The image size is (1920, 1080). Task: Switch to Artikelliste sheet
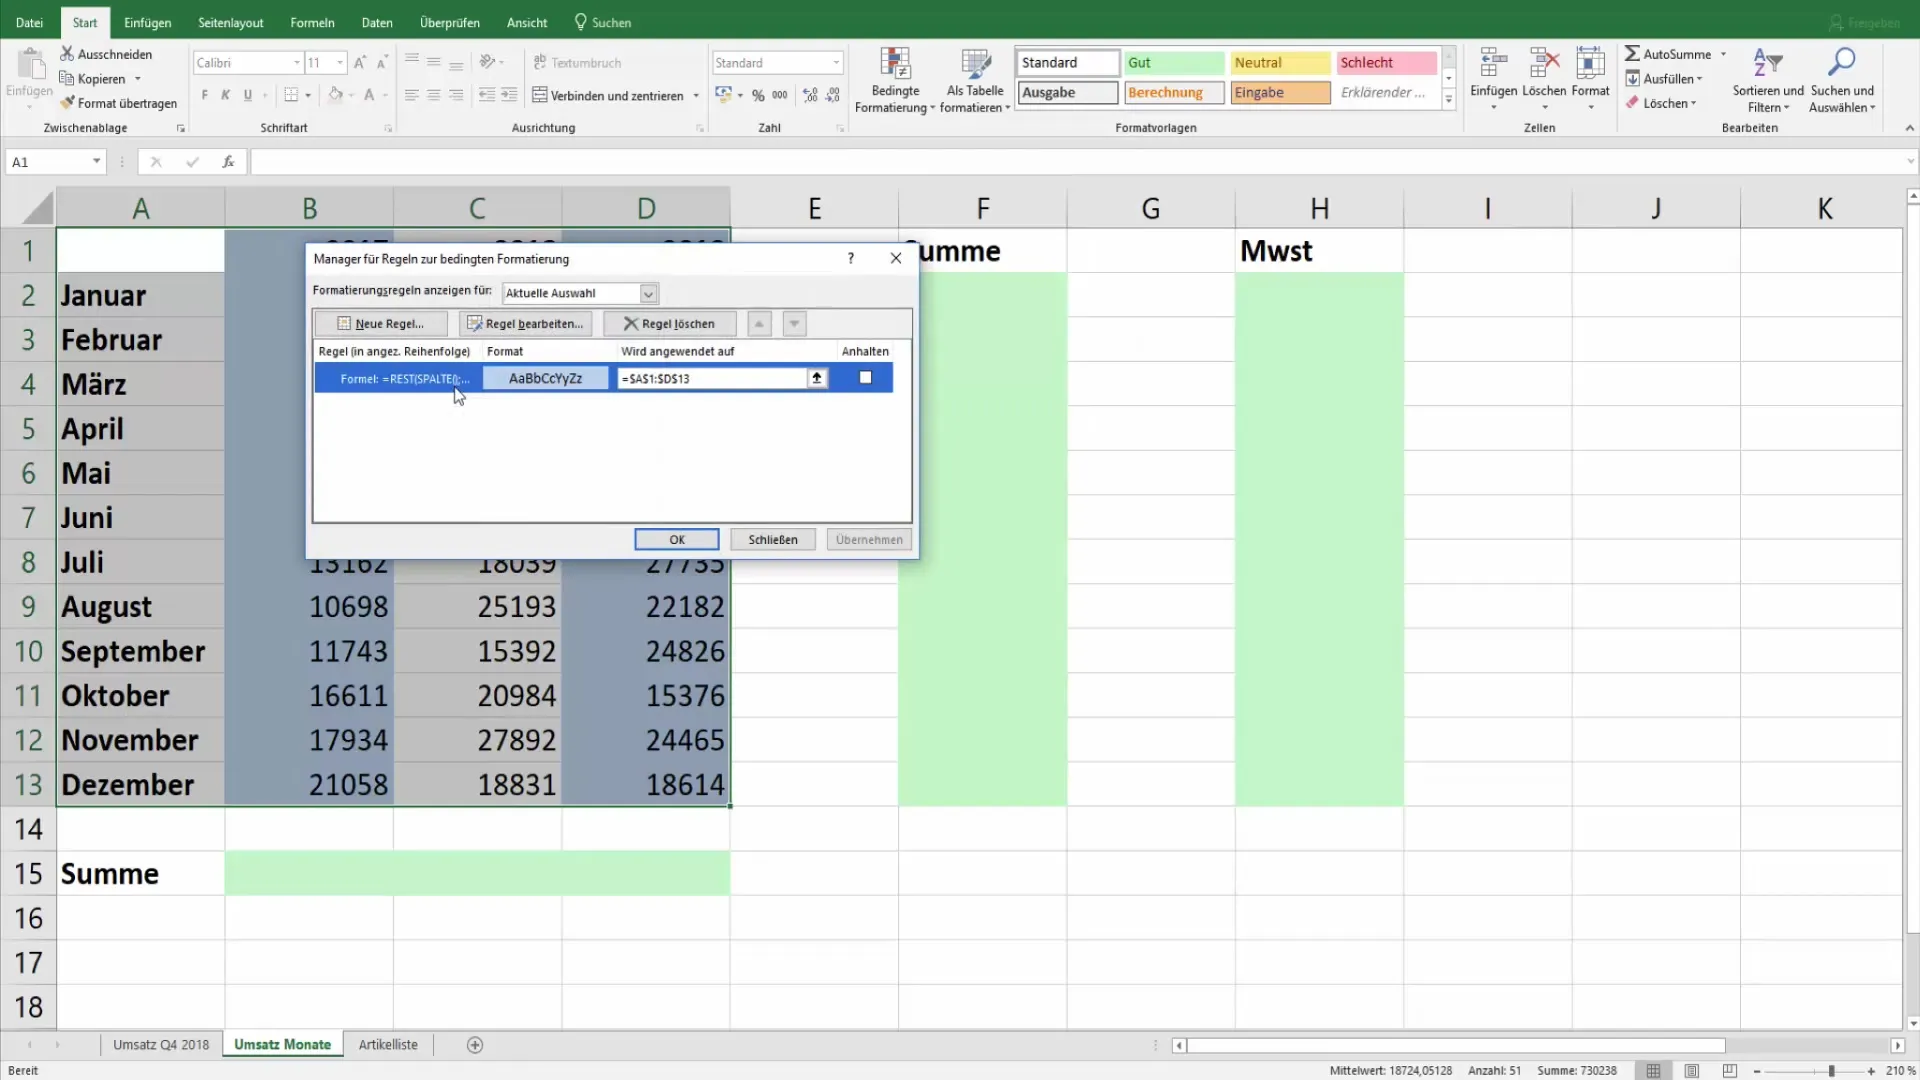tap(388, 1045)
